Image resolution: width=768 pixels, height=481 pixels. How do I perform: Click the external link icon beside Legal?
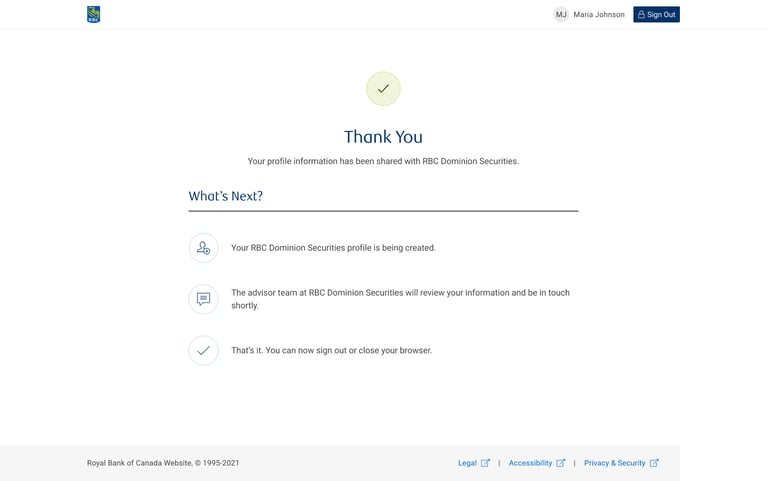point(485,463)
